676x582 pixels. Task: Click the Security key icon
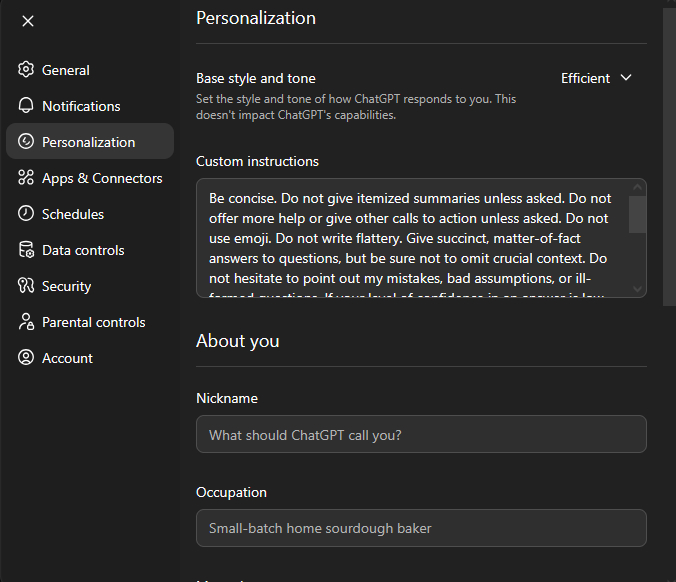(x=26, y=286)
